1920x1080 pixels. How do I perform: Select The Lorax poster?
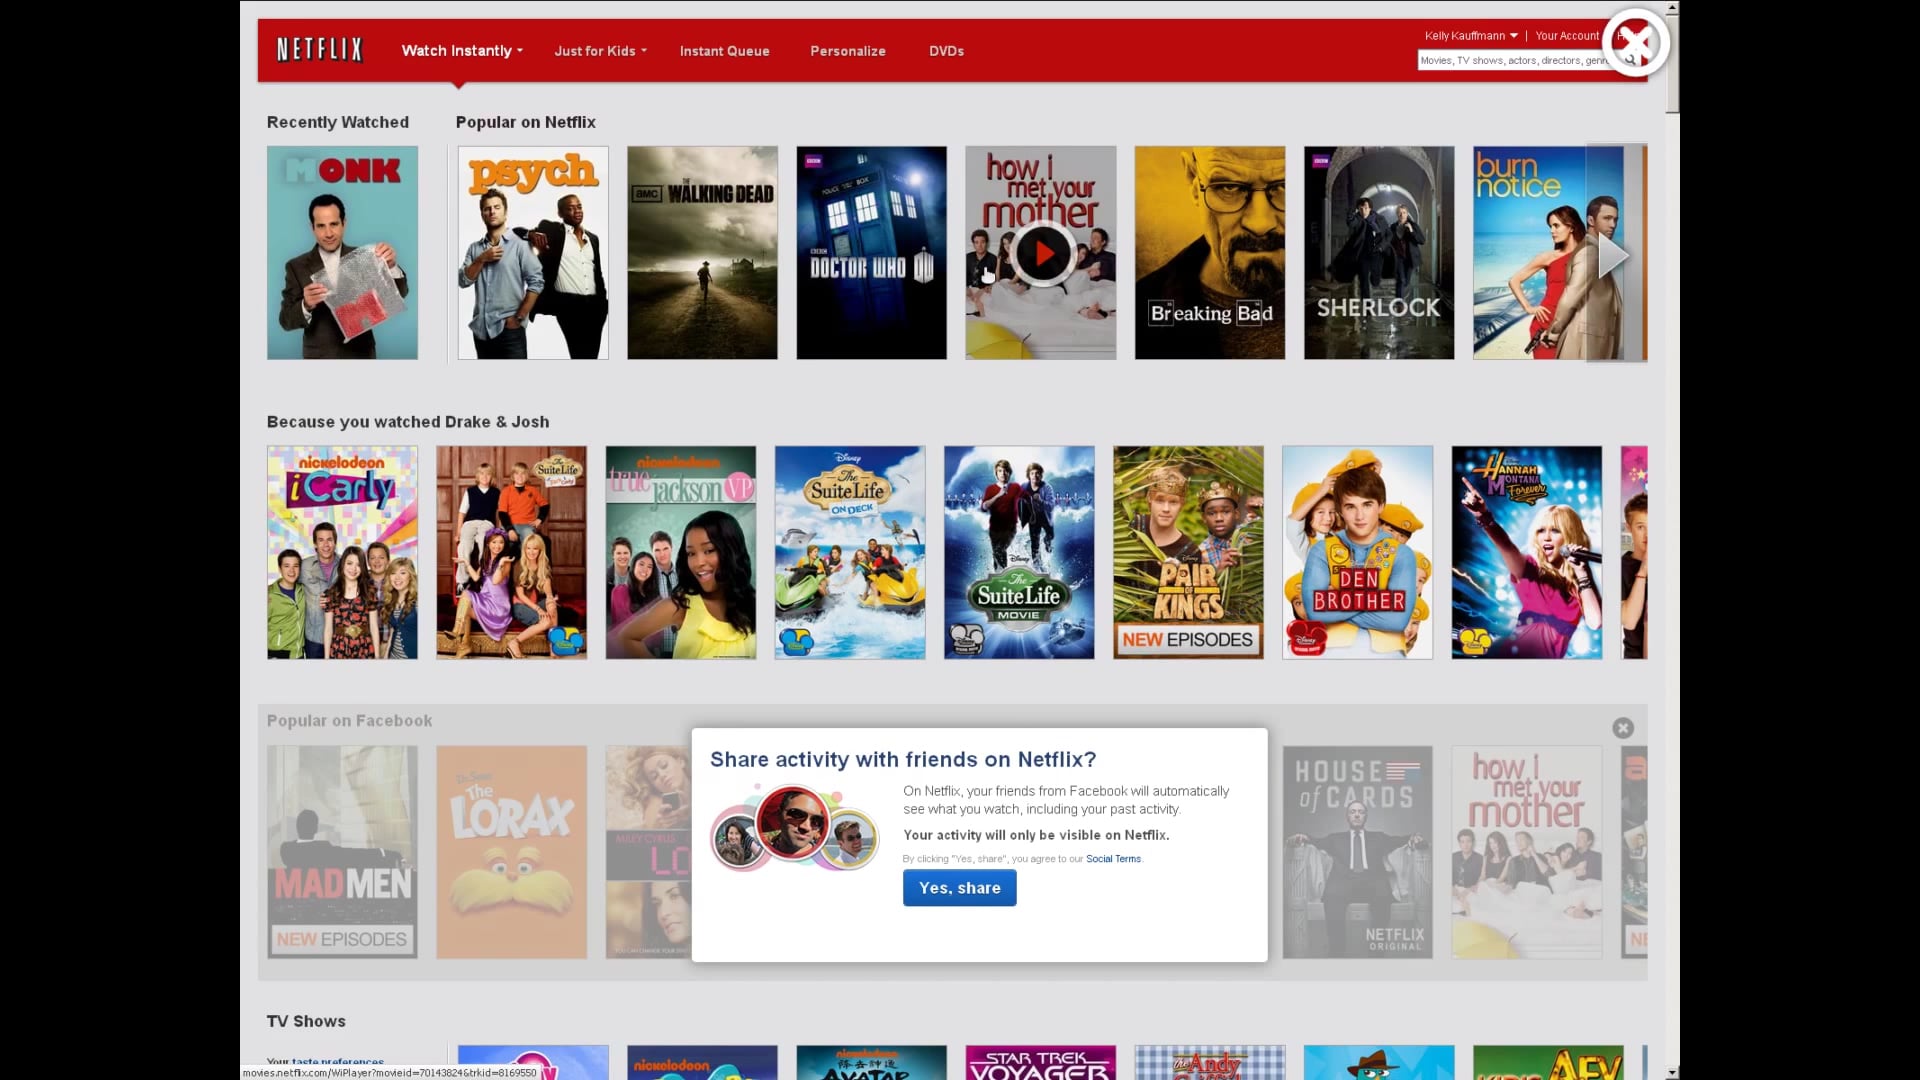point(511,852)
